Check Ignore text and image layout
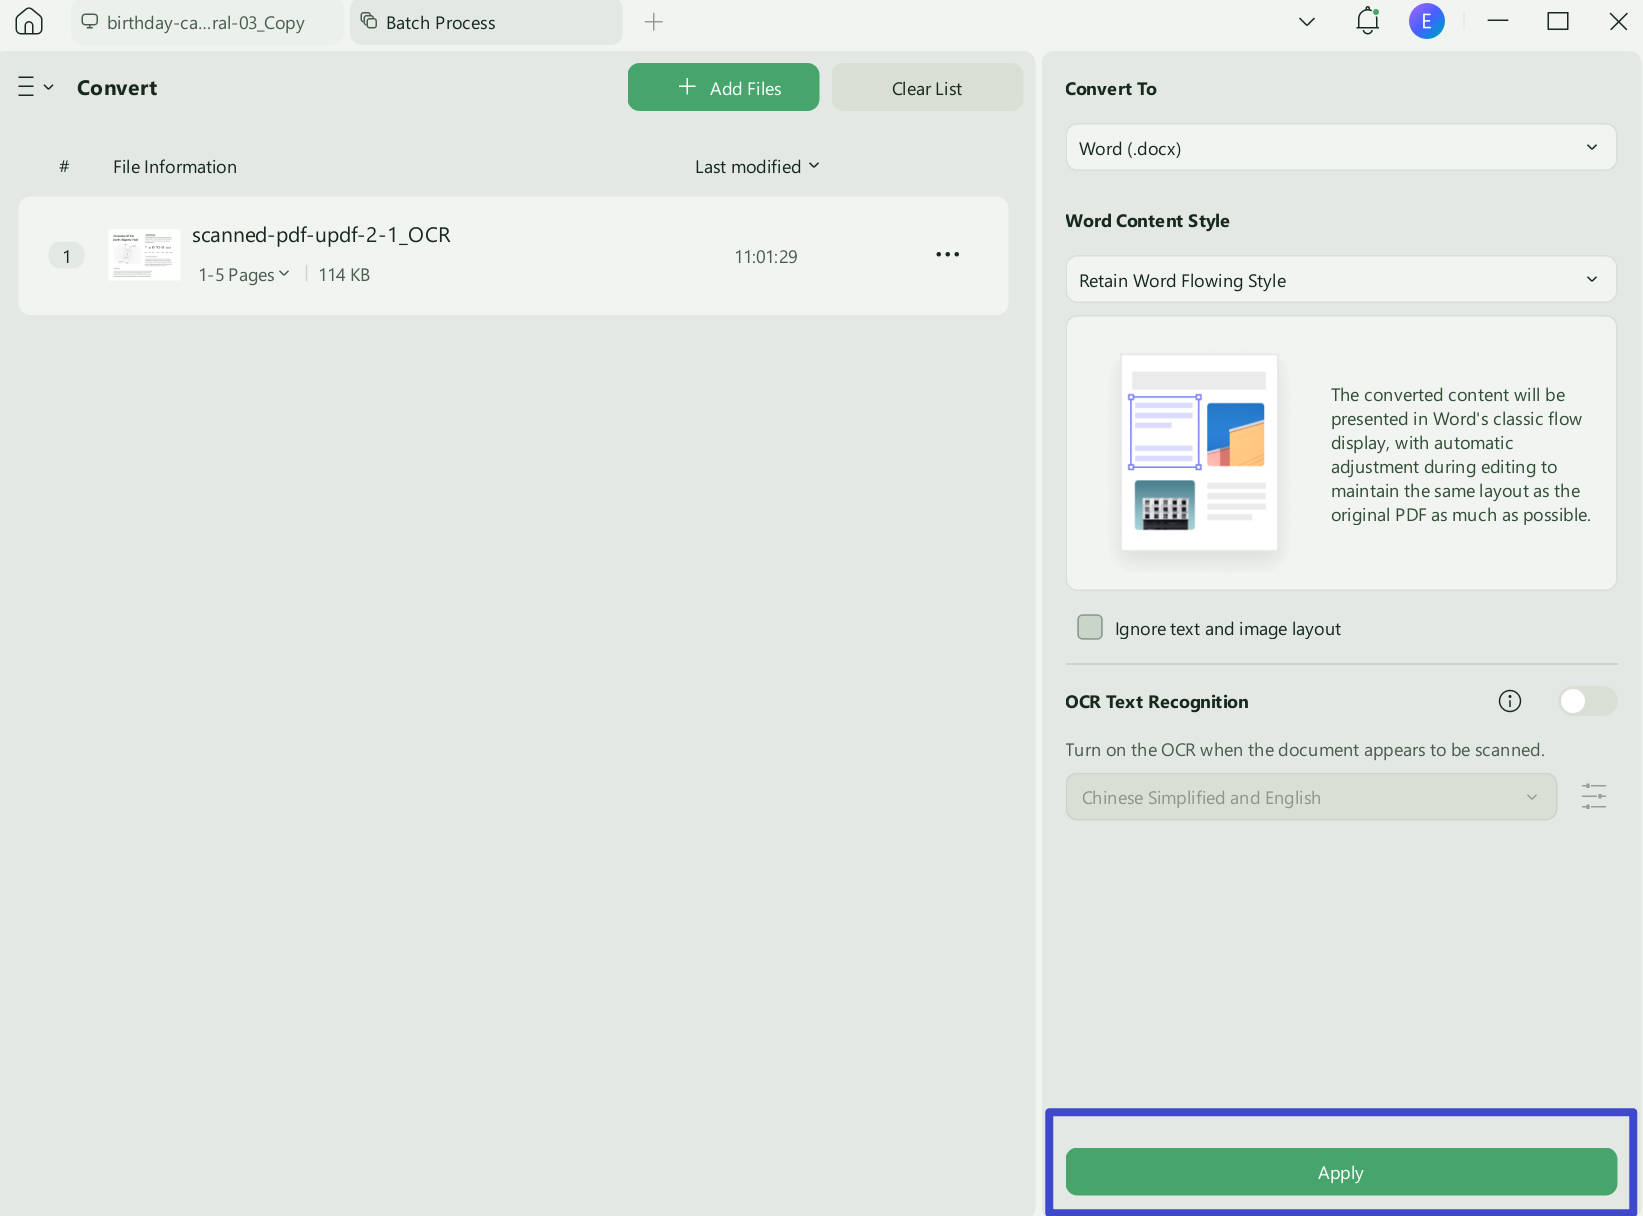 point(1090,627)
